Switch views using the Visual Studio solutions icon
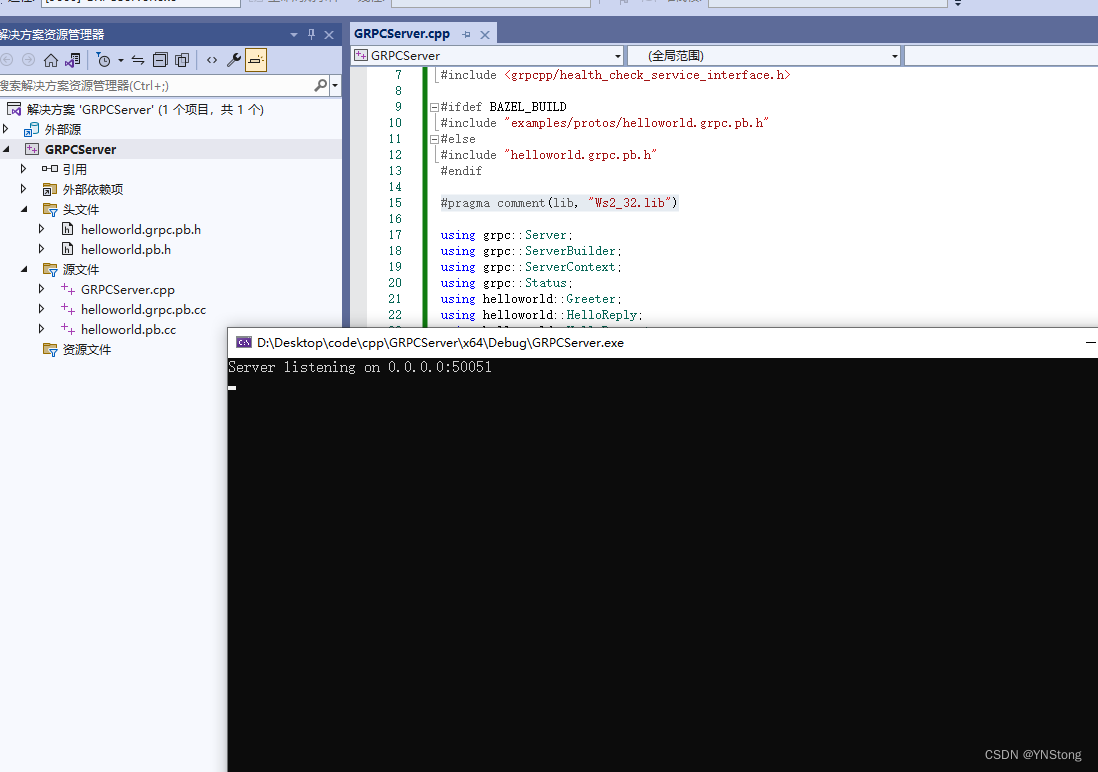The height and width of the screenshot is (772, 1098). tap(73, 61)
